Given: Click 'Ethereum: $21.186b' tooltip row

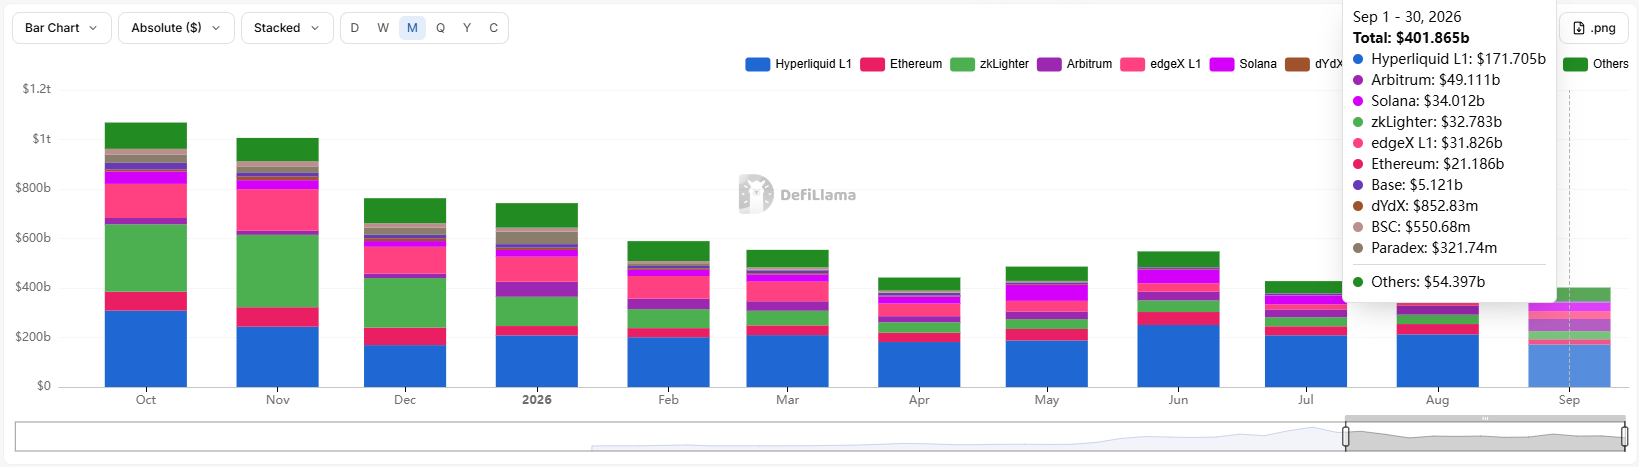Looking at the screenshot, I should tap(1428, 164).
